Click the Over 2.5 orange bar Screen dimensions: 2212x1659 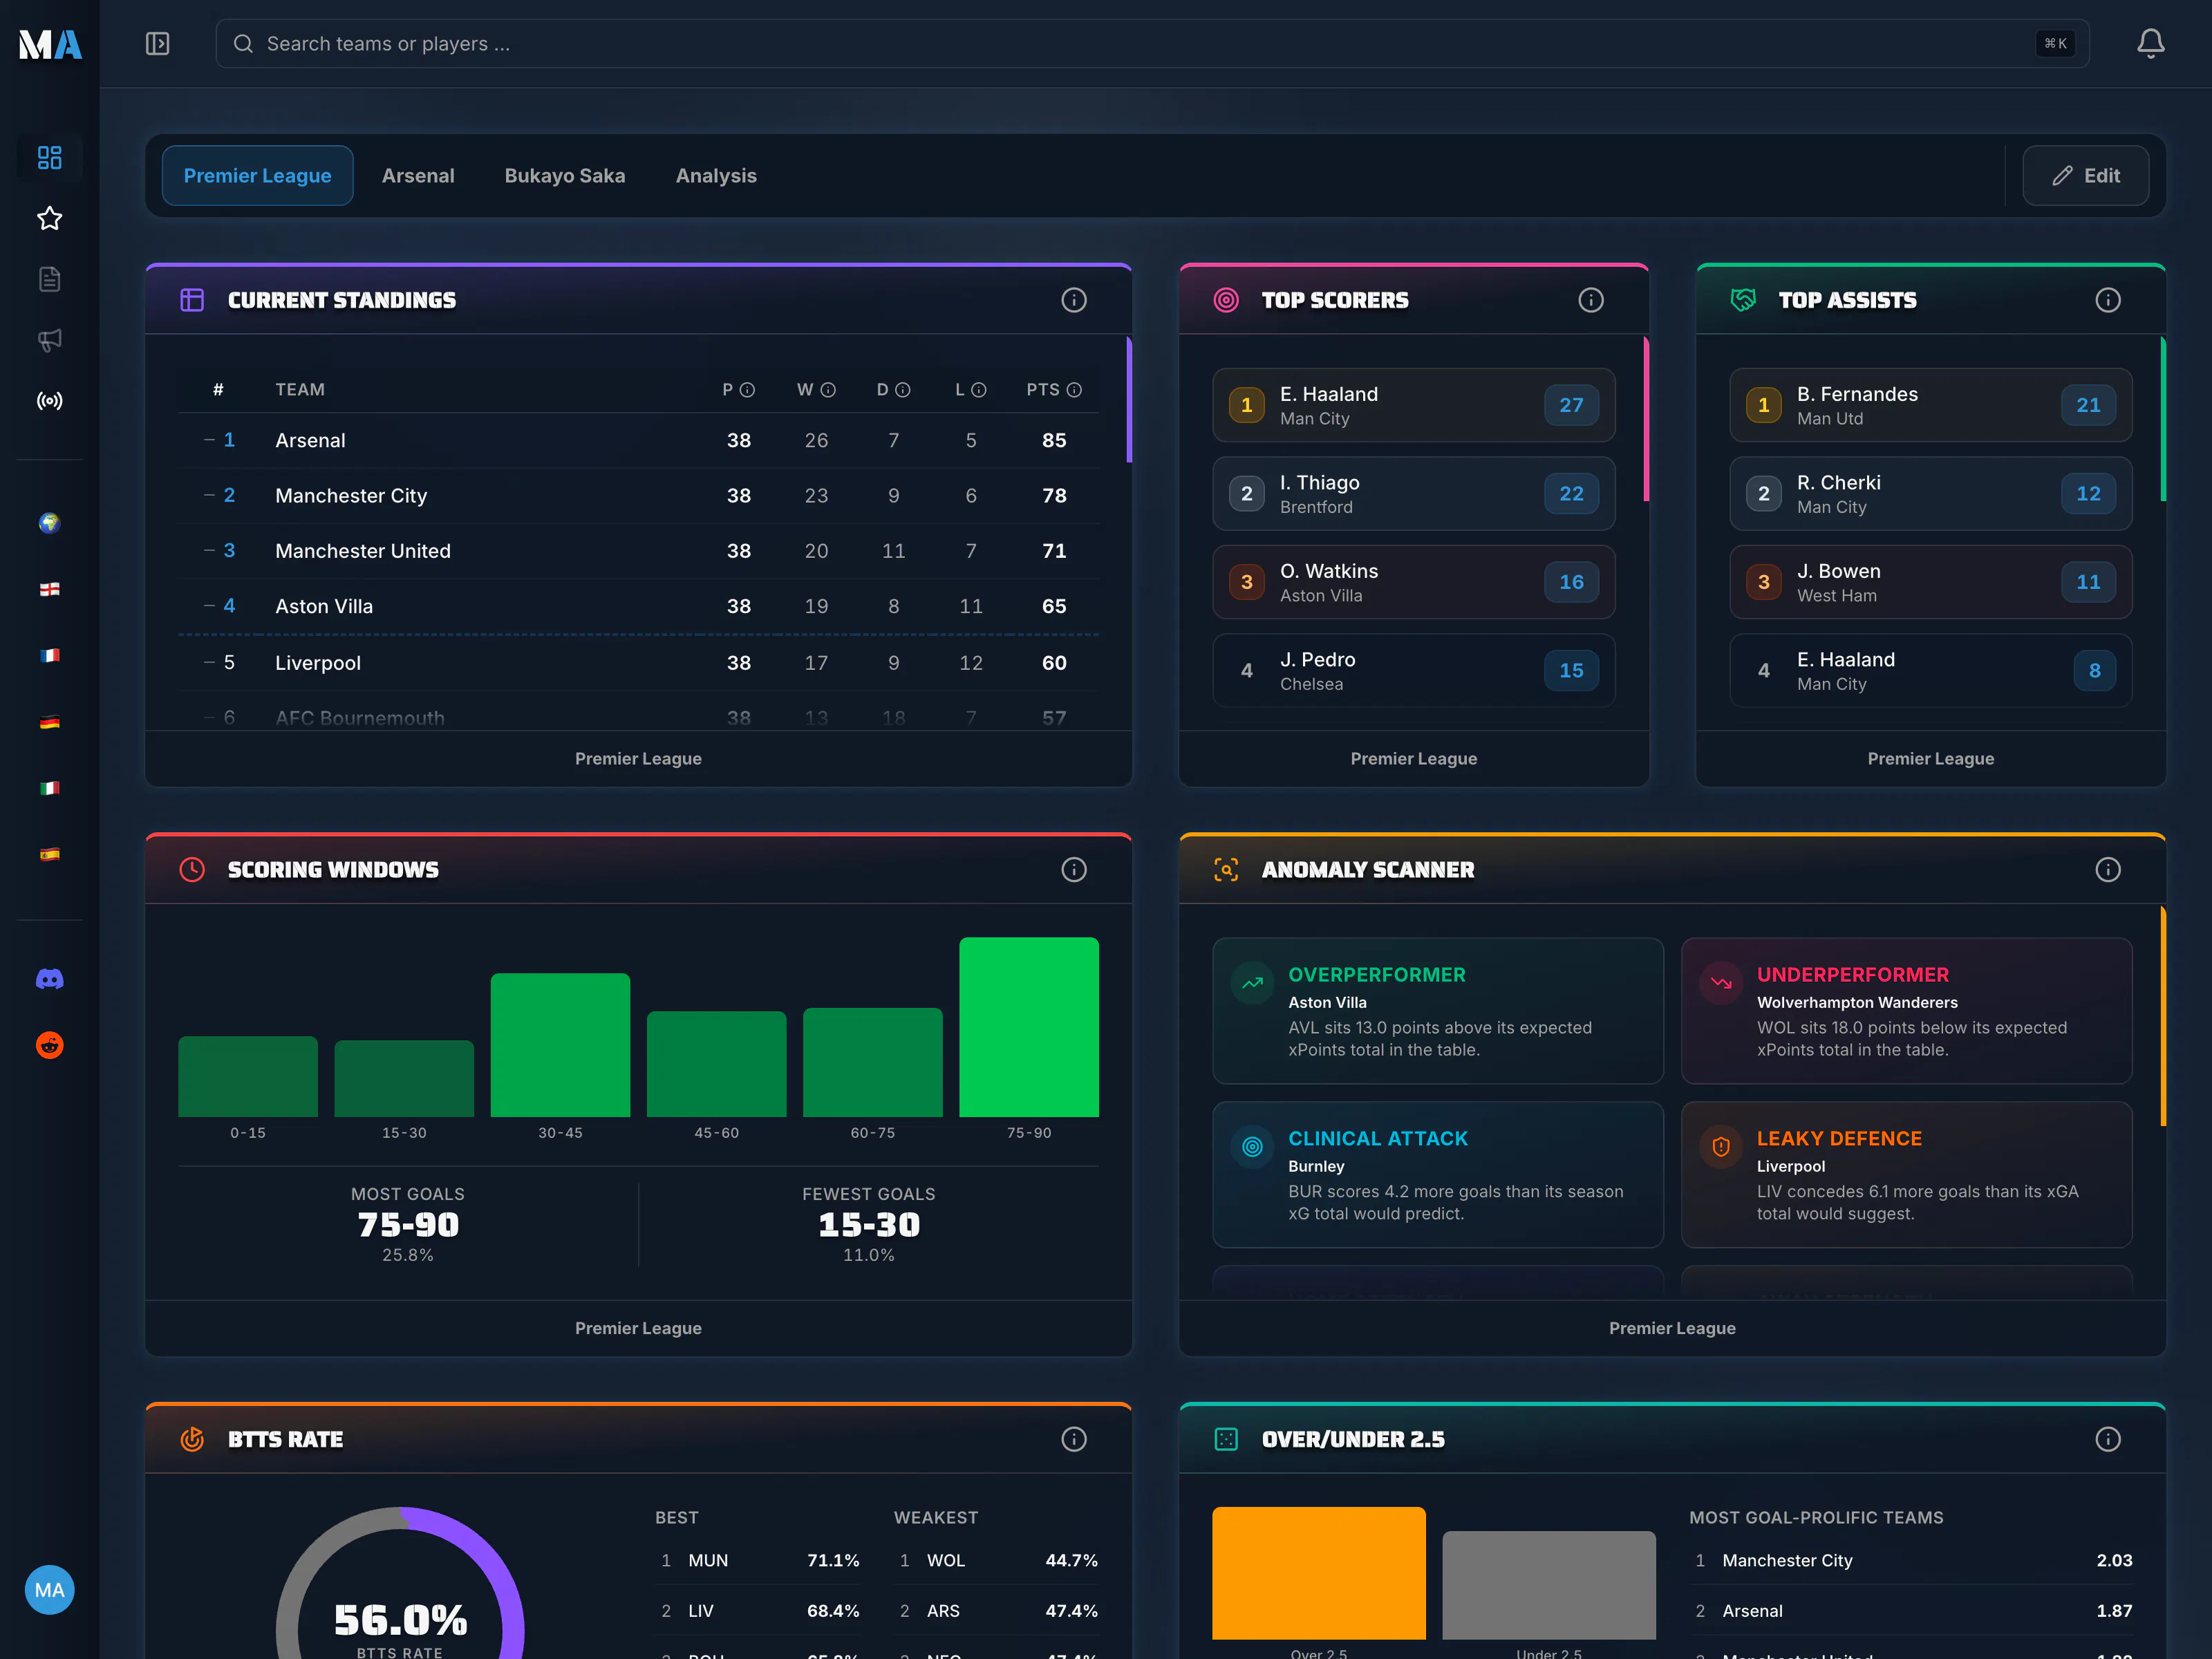pyautogui.click(x=1318, y=1572)
